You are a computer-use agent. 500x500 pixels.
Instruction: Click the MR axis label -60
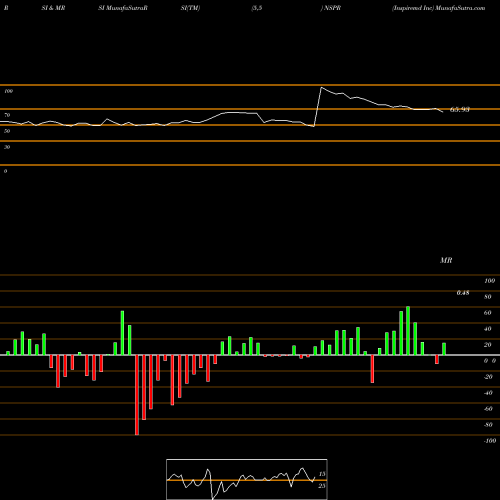click(x=488, y=409)
